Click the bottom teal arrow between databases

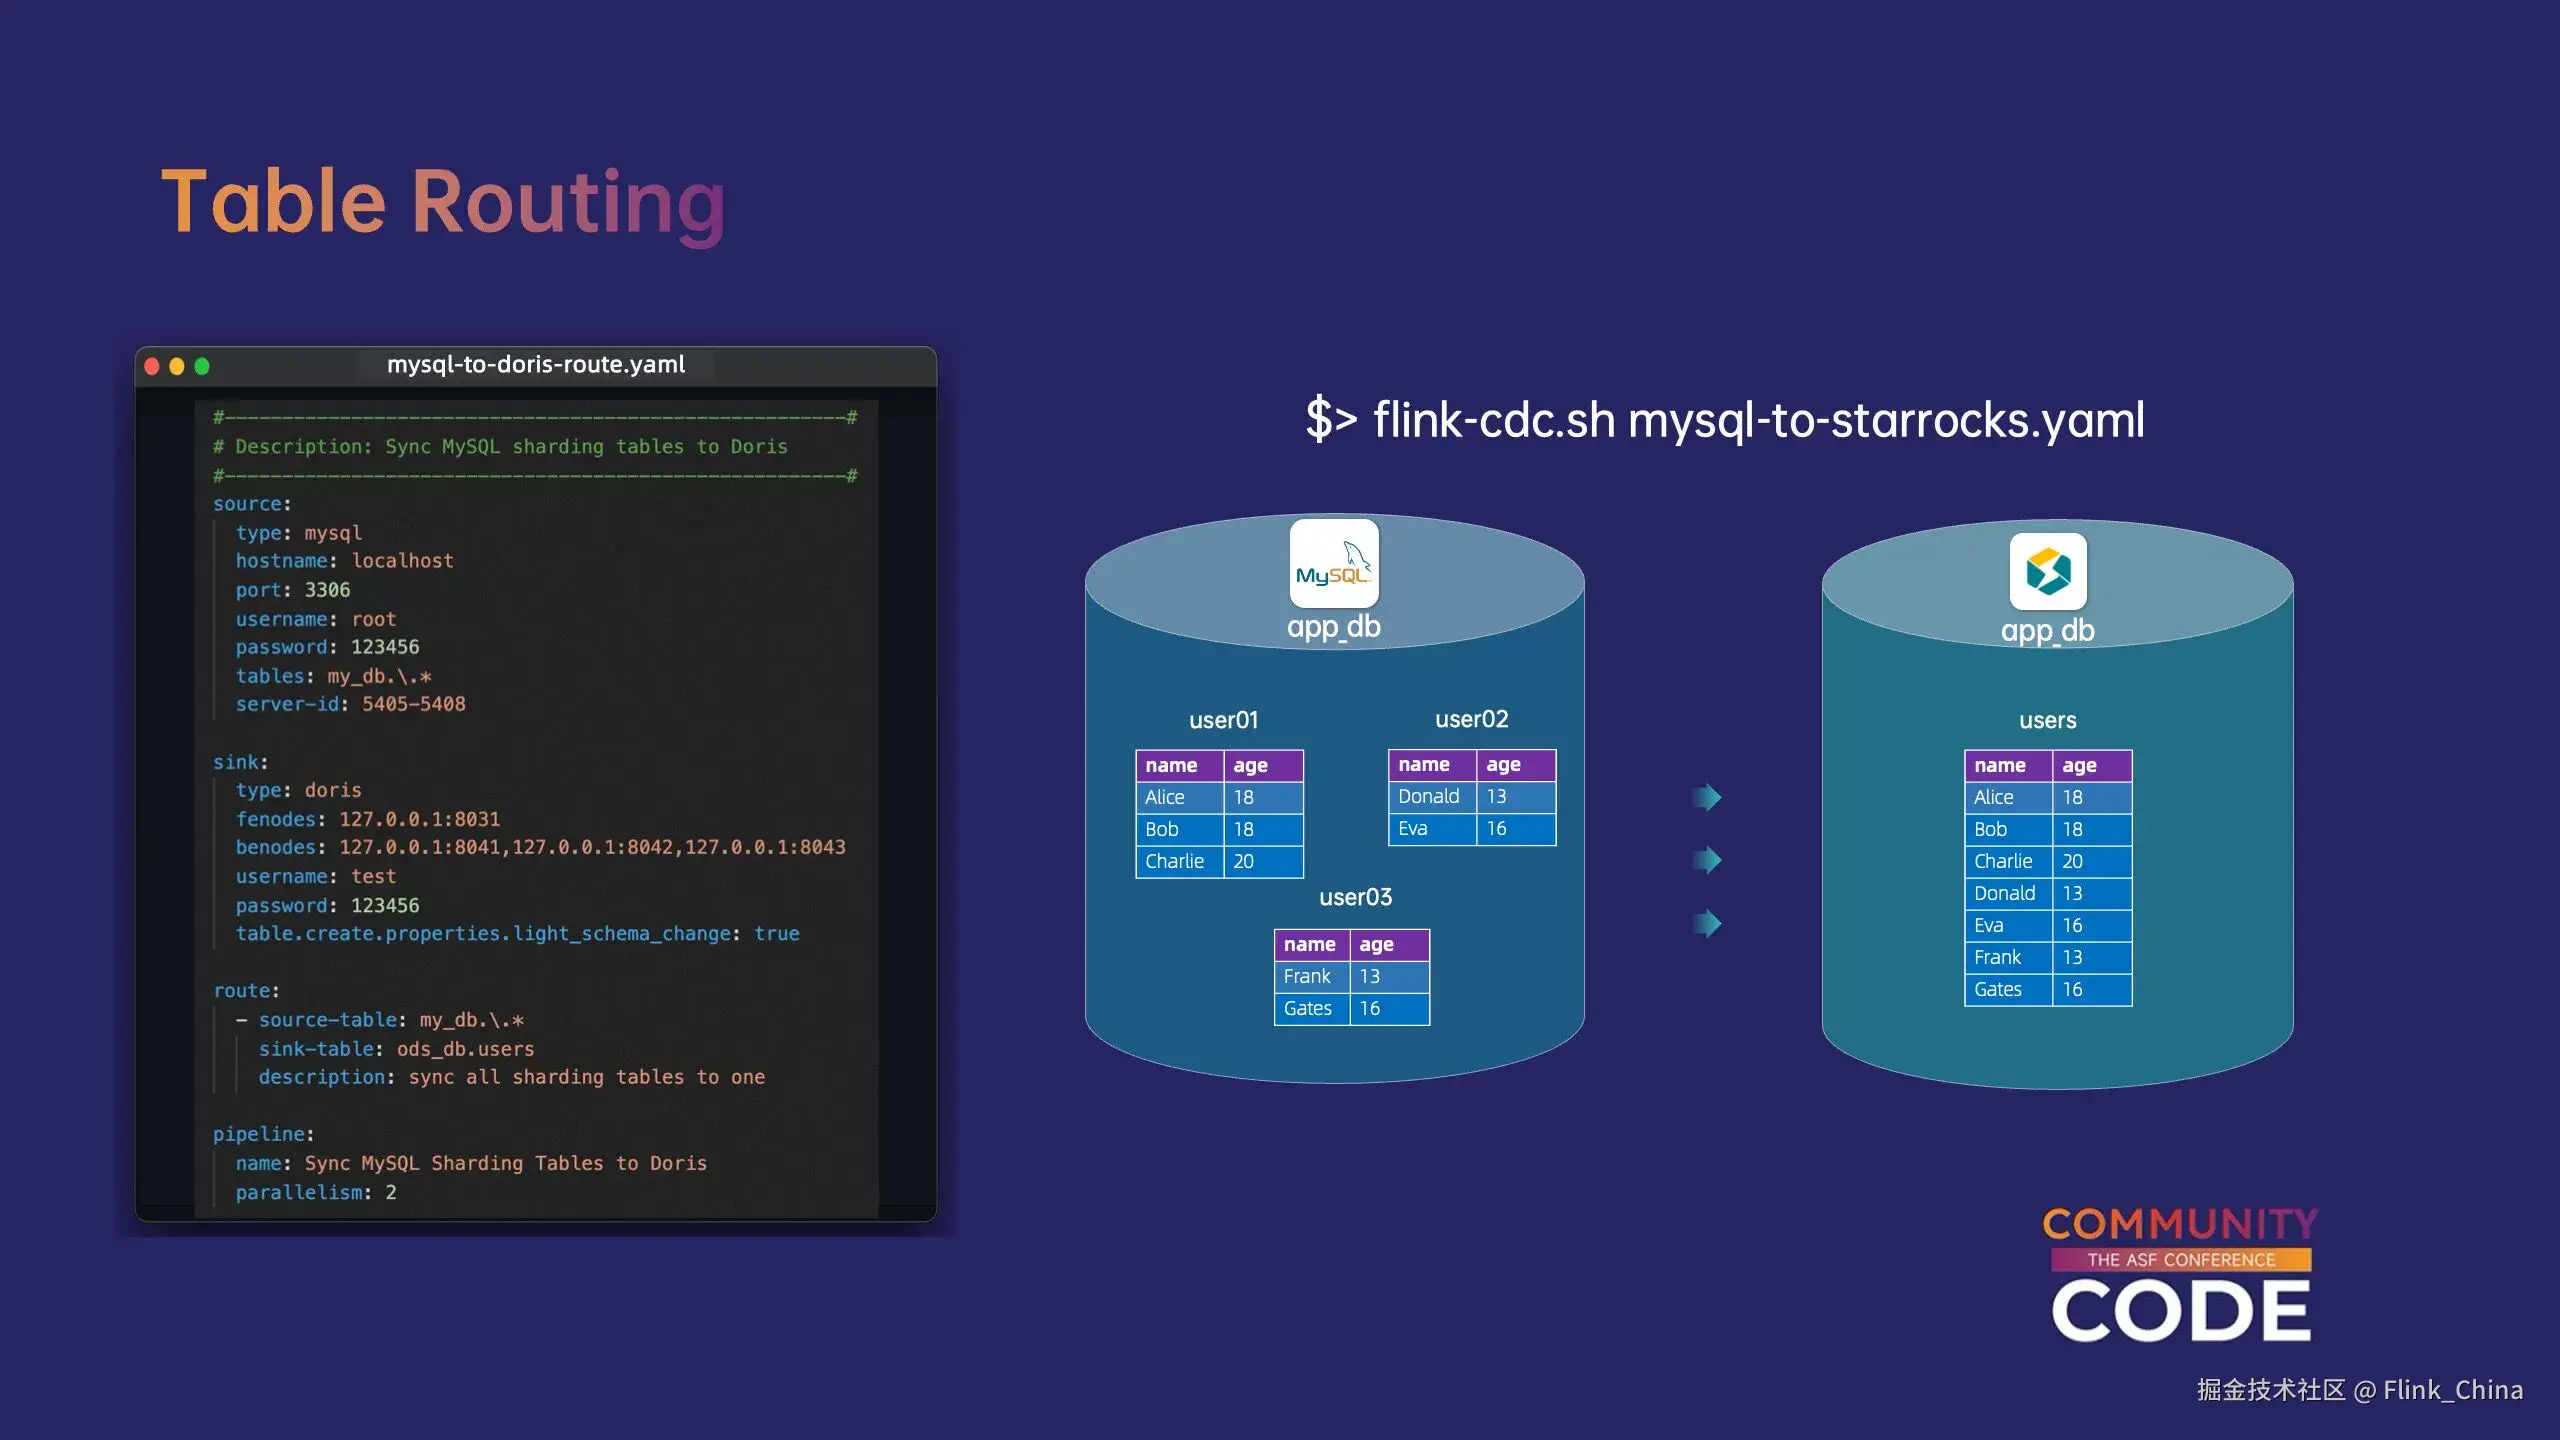[1708, 923]
